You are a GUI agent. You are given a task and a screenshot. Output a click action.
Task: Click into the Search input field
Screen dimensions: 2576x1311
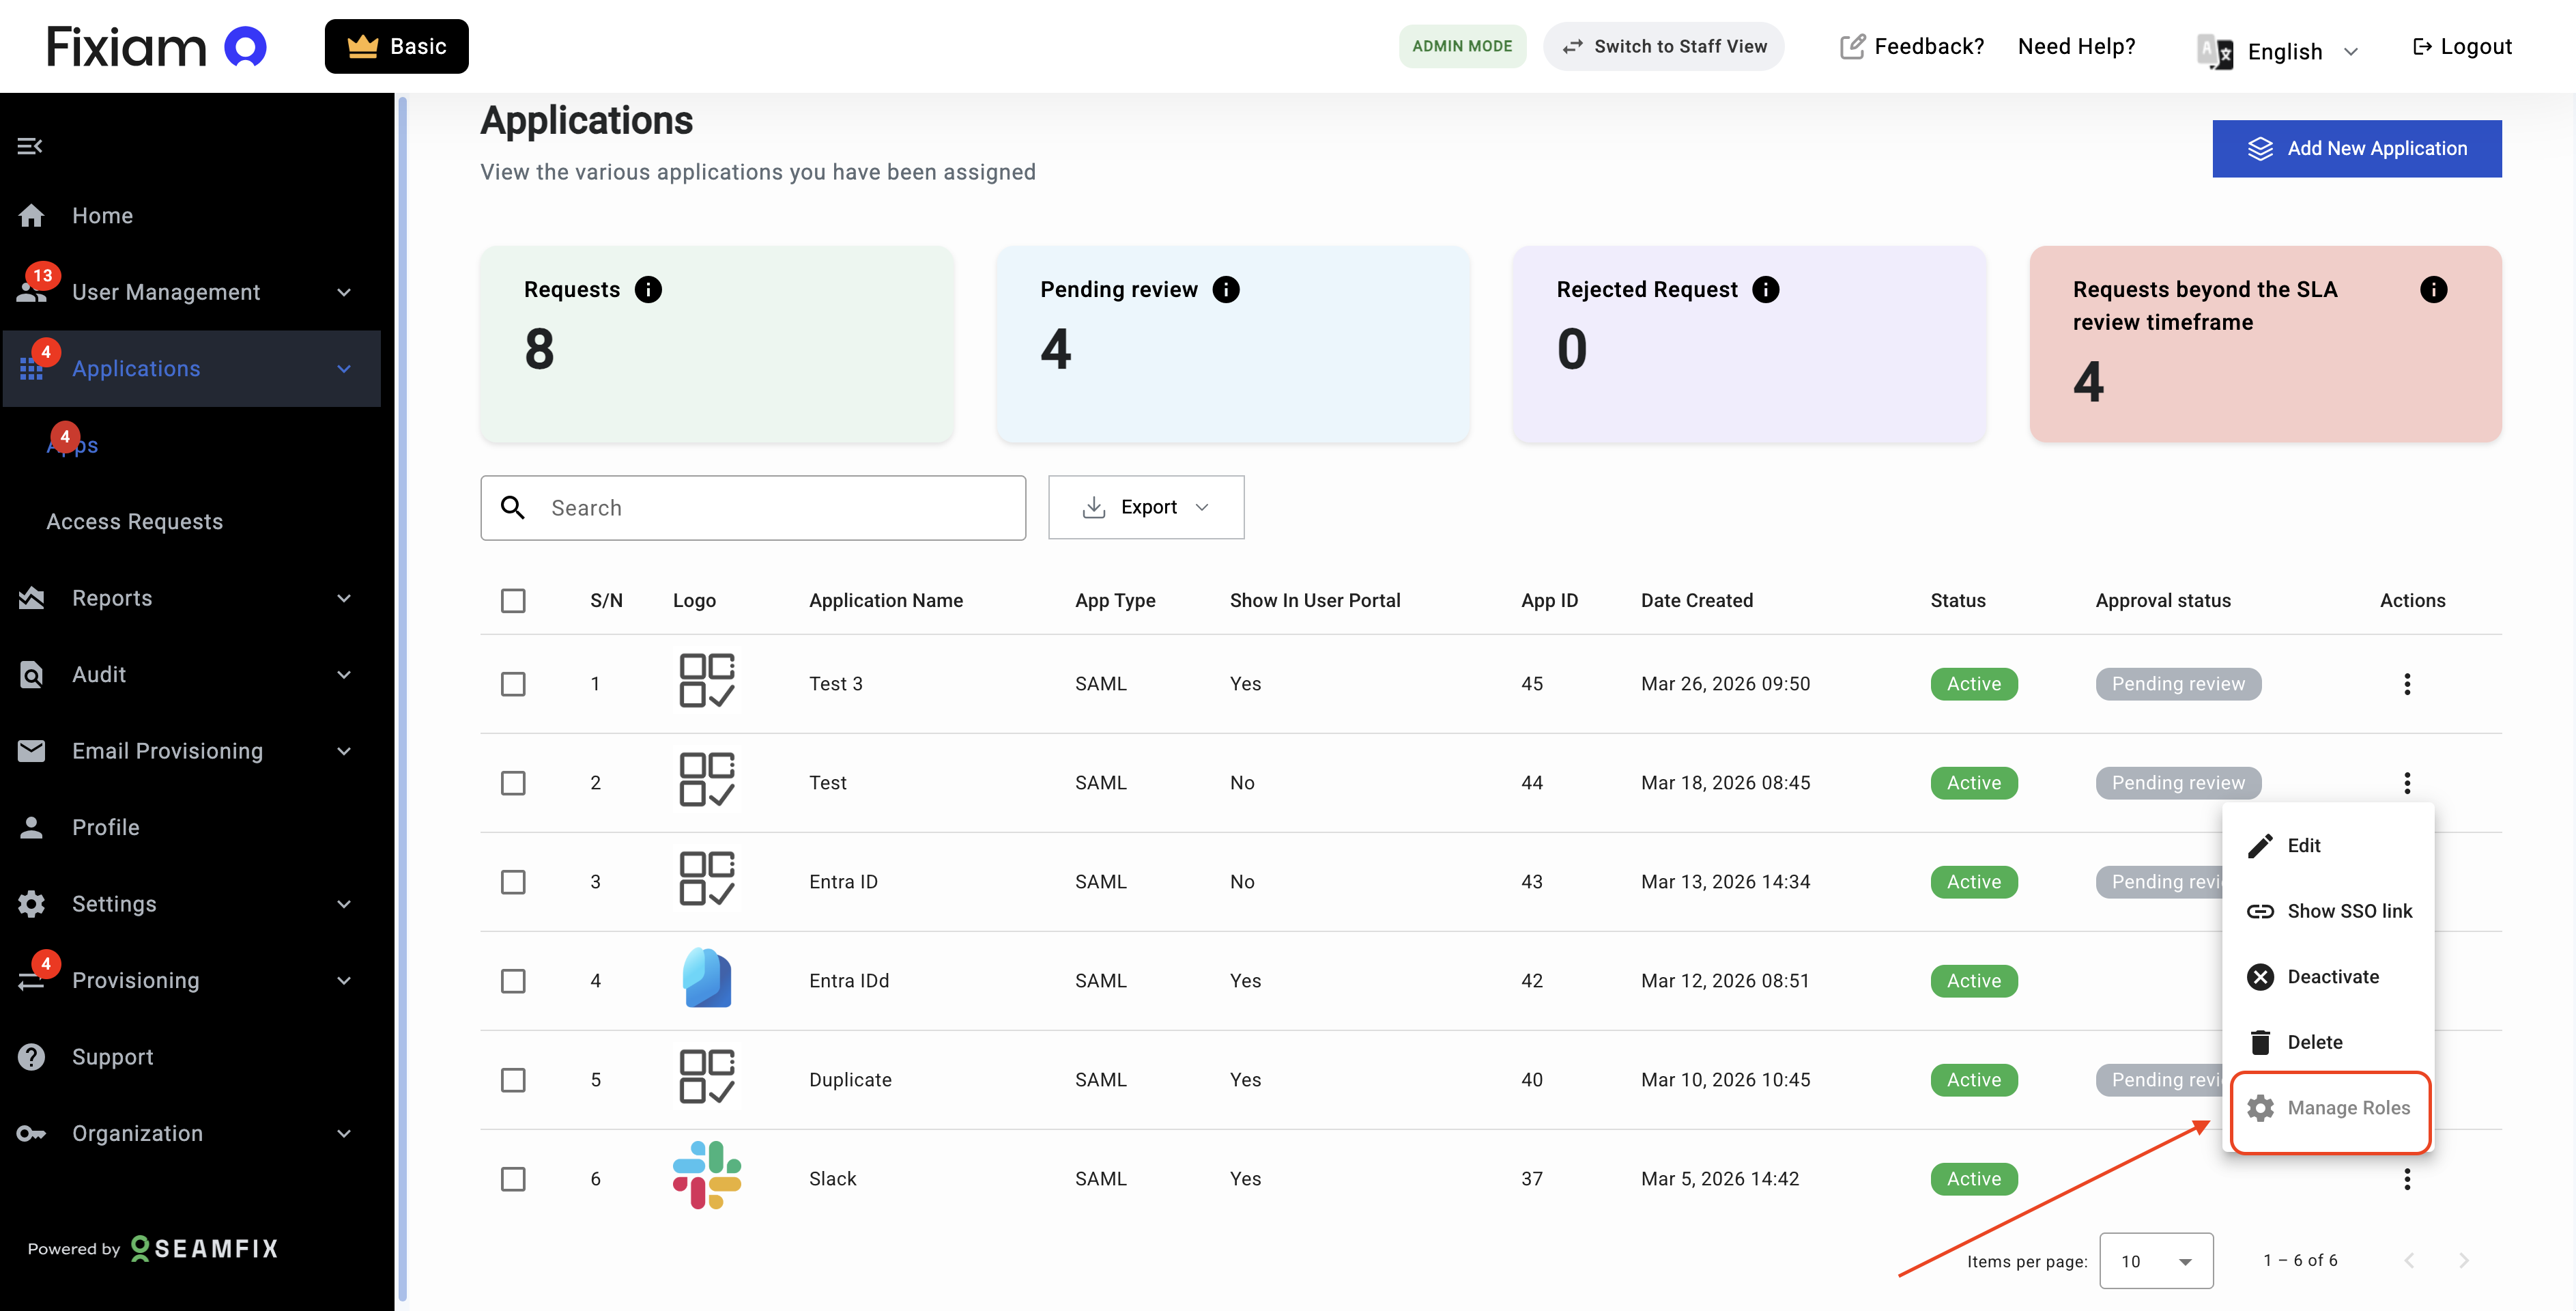pos(780,508)
